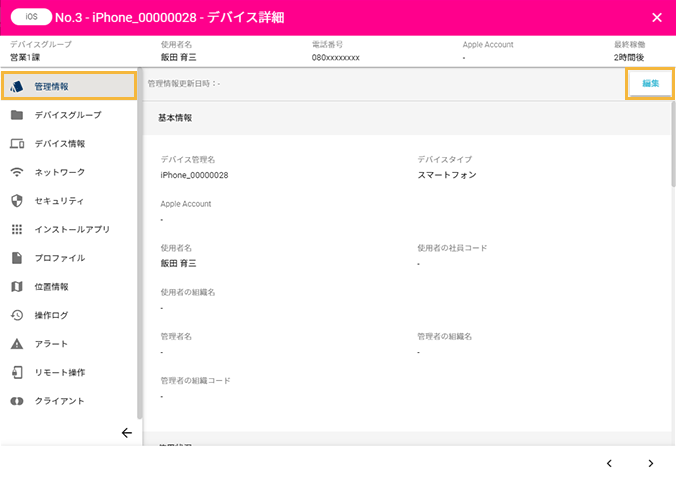The width and height of the screenshot is (676, 478).
Task: Click the デバイス管理名 label
Action: 188,159
